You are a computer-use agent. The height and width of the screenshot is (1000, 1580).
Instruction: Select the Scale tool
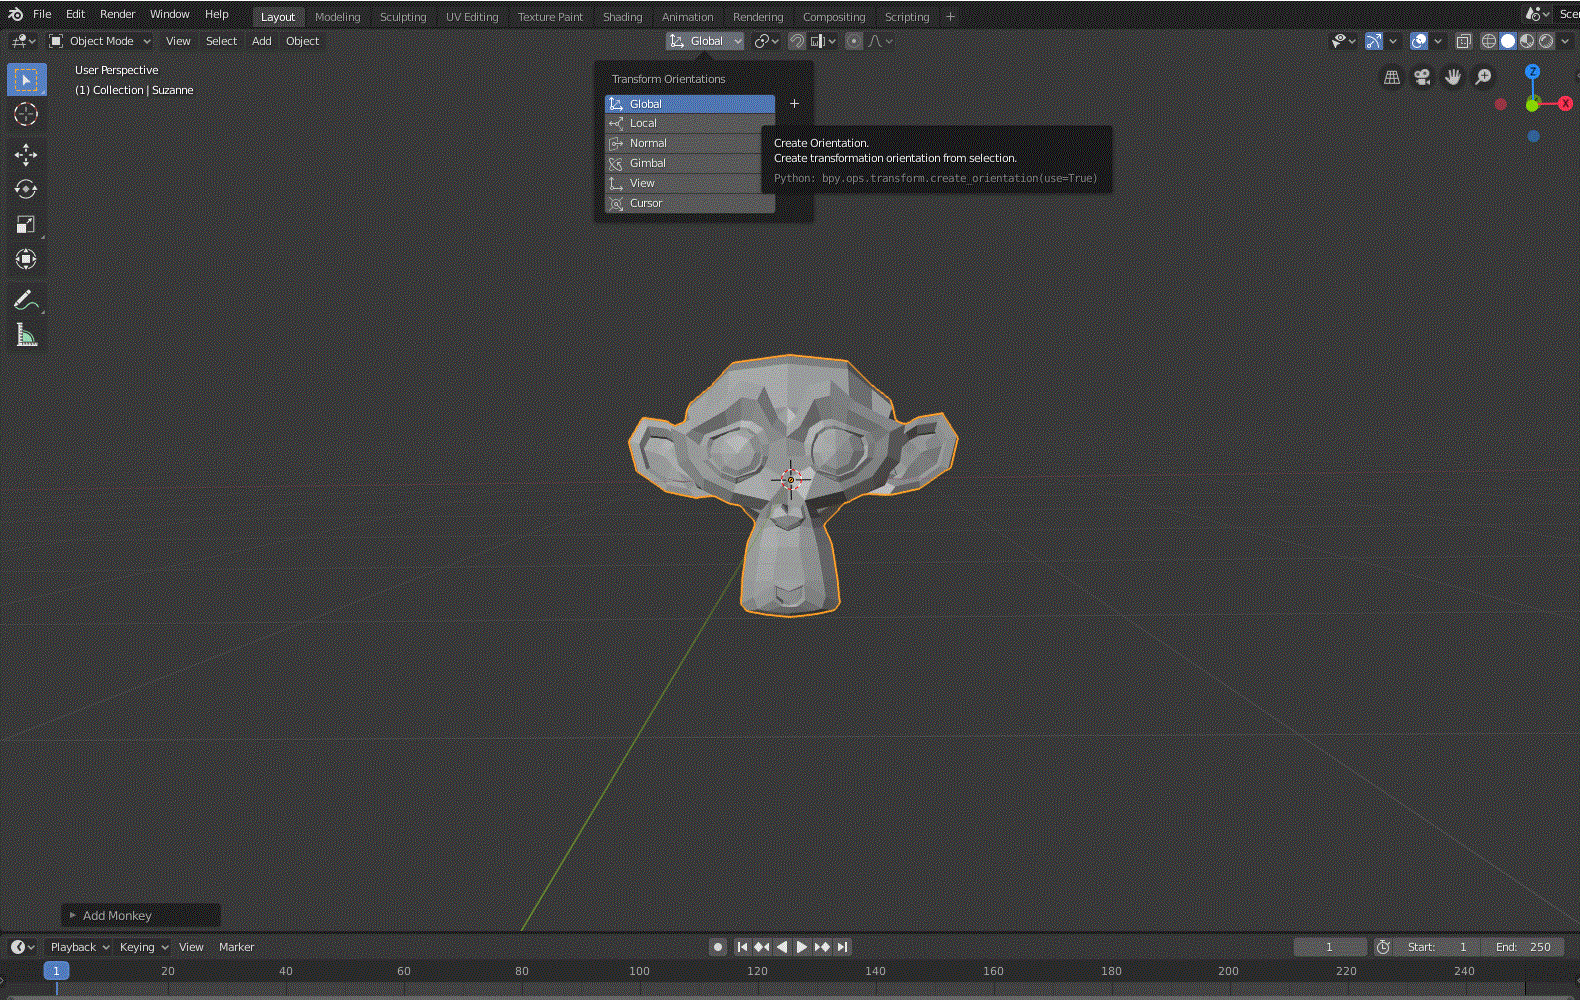[x=26, y=224]
